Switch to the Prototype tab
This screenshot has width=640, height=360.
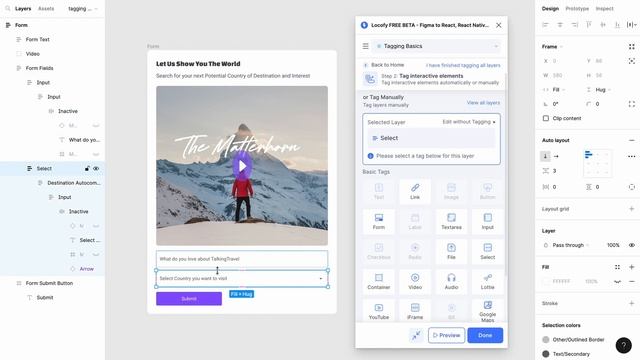(577, 9)
